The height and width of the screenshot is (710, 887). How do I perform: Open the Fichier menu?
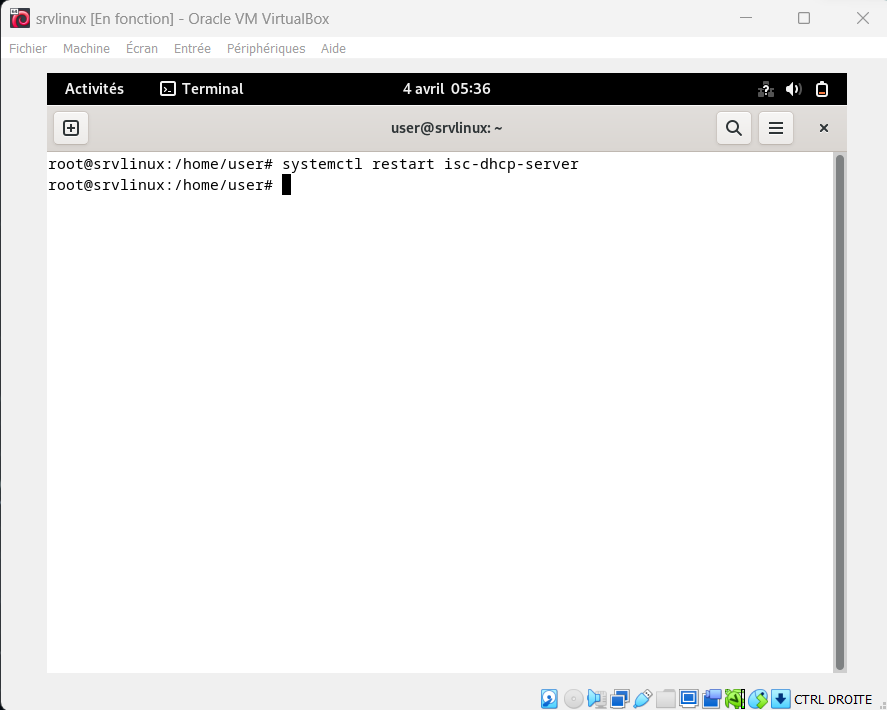28,48
